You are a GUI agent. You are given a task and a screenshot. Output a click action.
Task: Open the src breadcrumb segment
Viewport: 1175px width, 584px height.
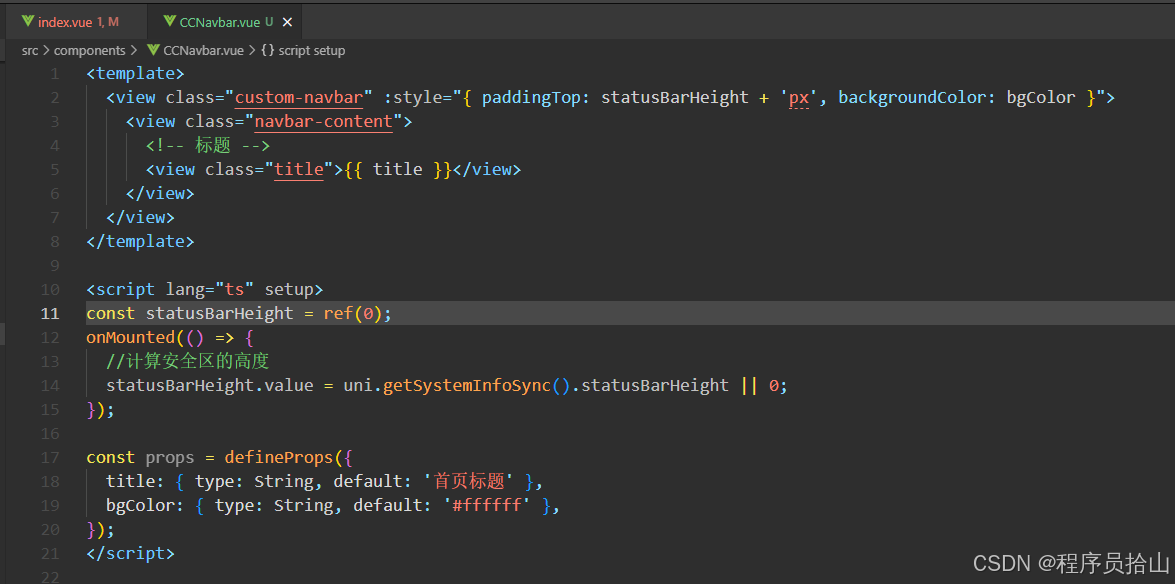pyautogui.click(x=29, y=51)
